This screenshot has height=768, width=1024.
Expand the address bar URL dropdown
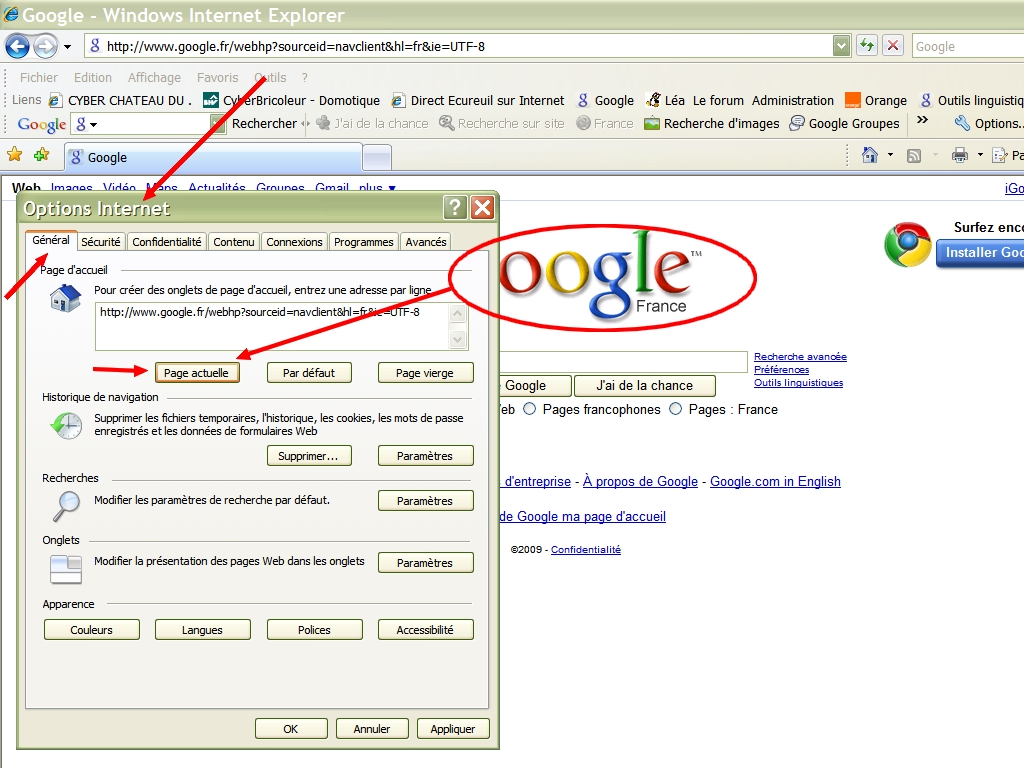842,46
